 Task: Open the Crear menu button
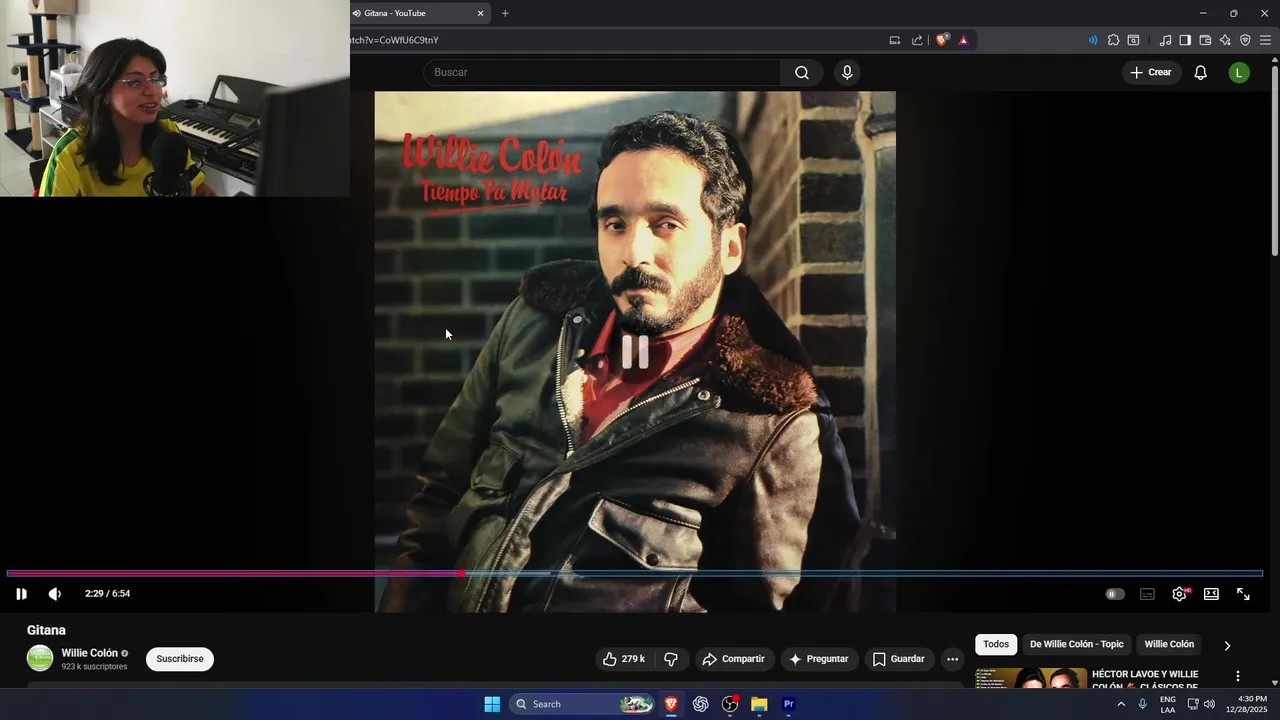point(1151,72)
